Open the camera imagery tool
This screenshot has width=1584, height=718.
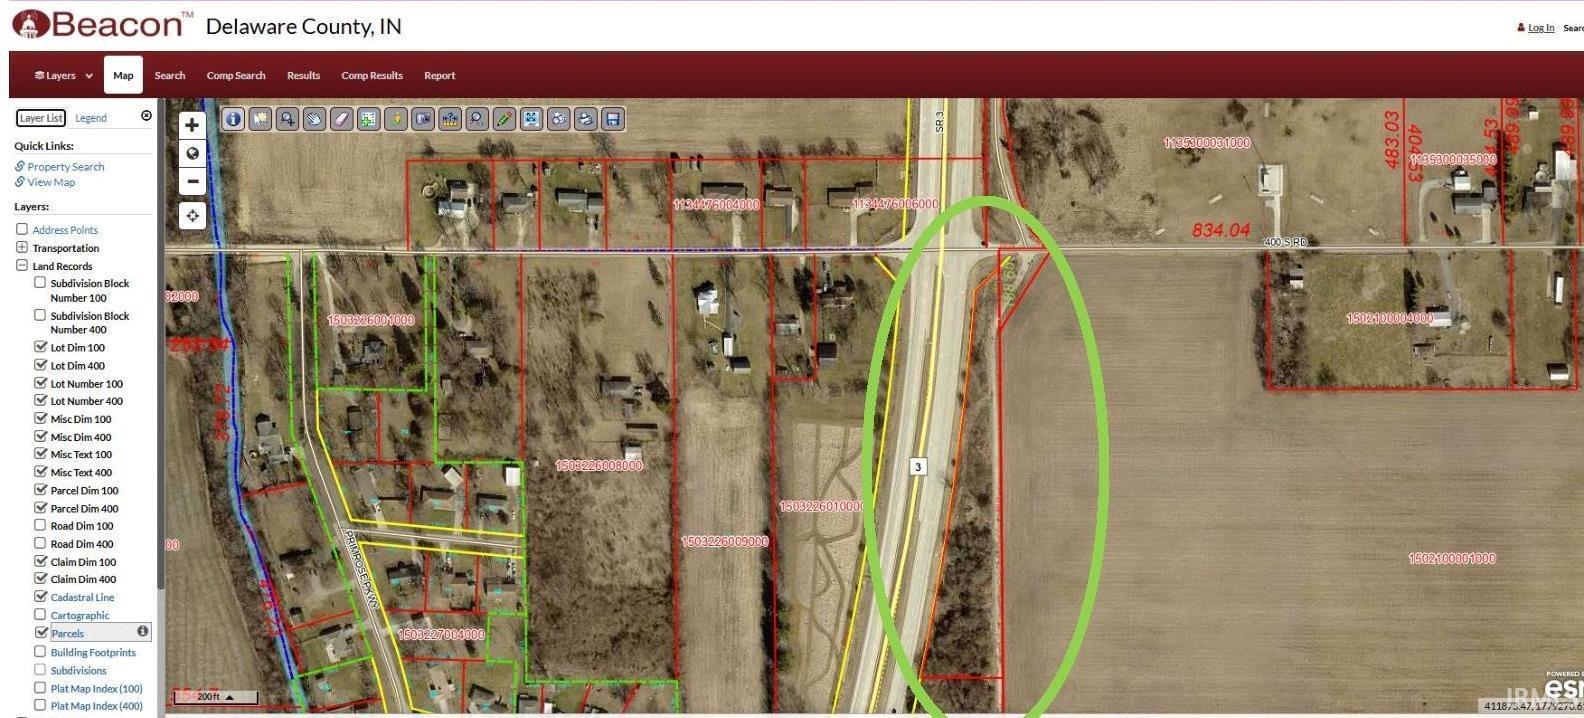coord(423,119)
